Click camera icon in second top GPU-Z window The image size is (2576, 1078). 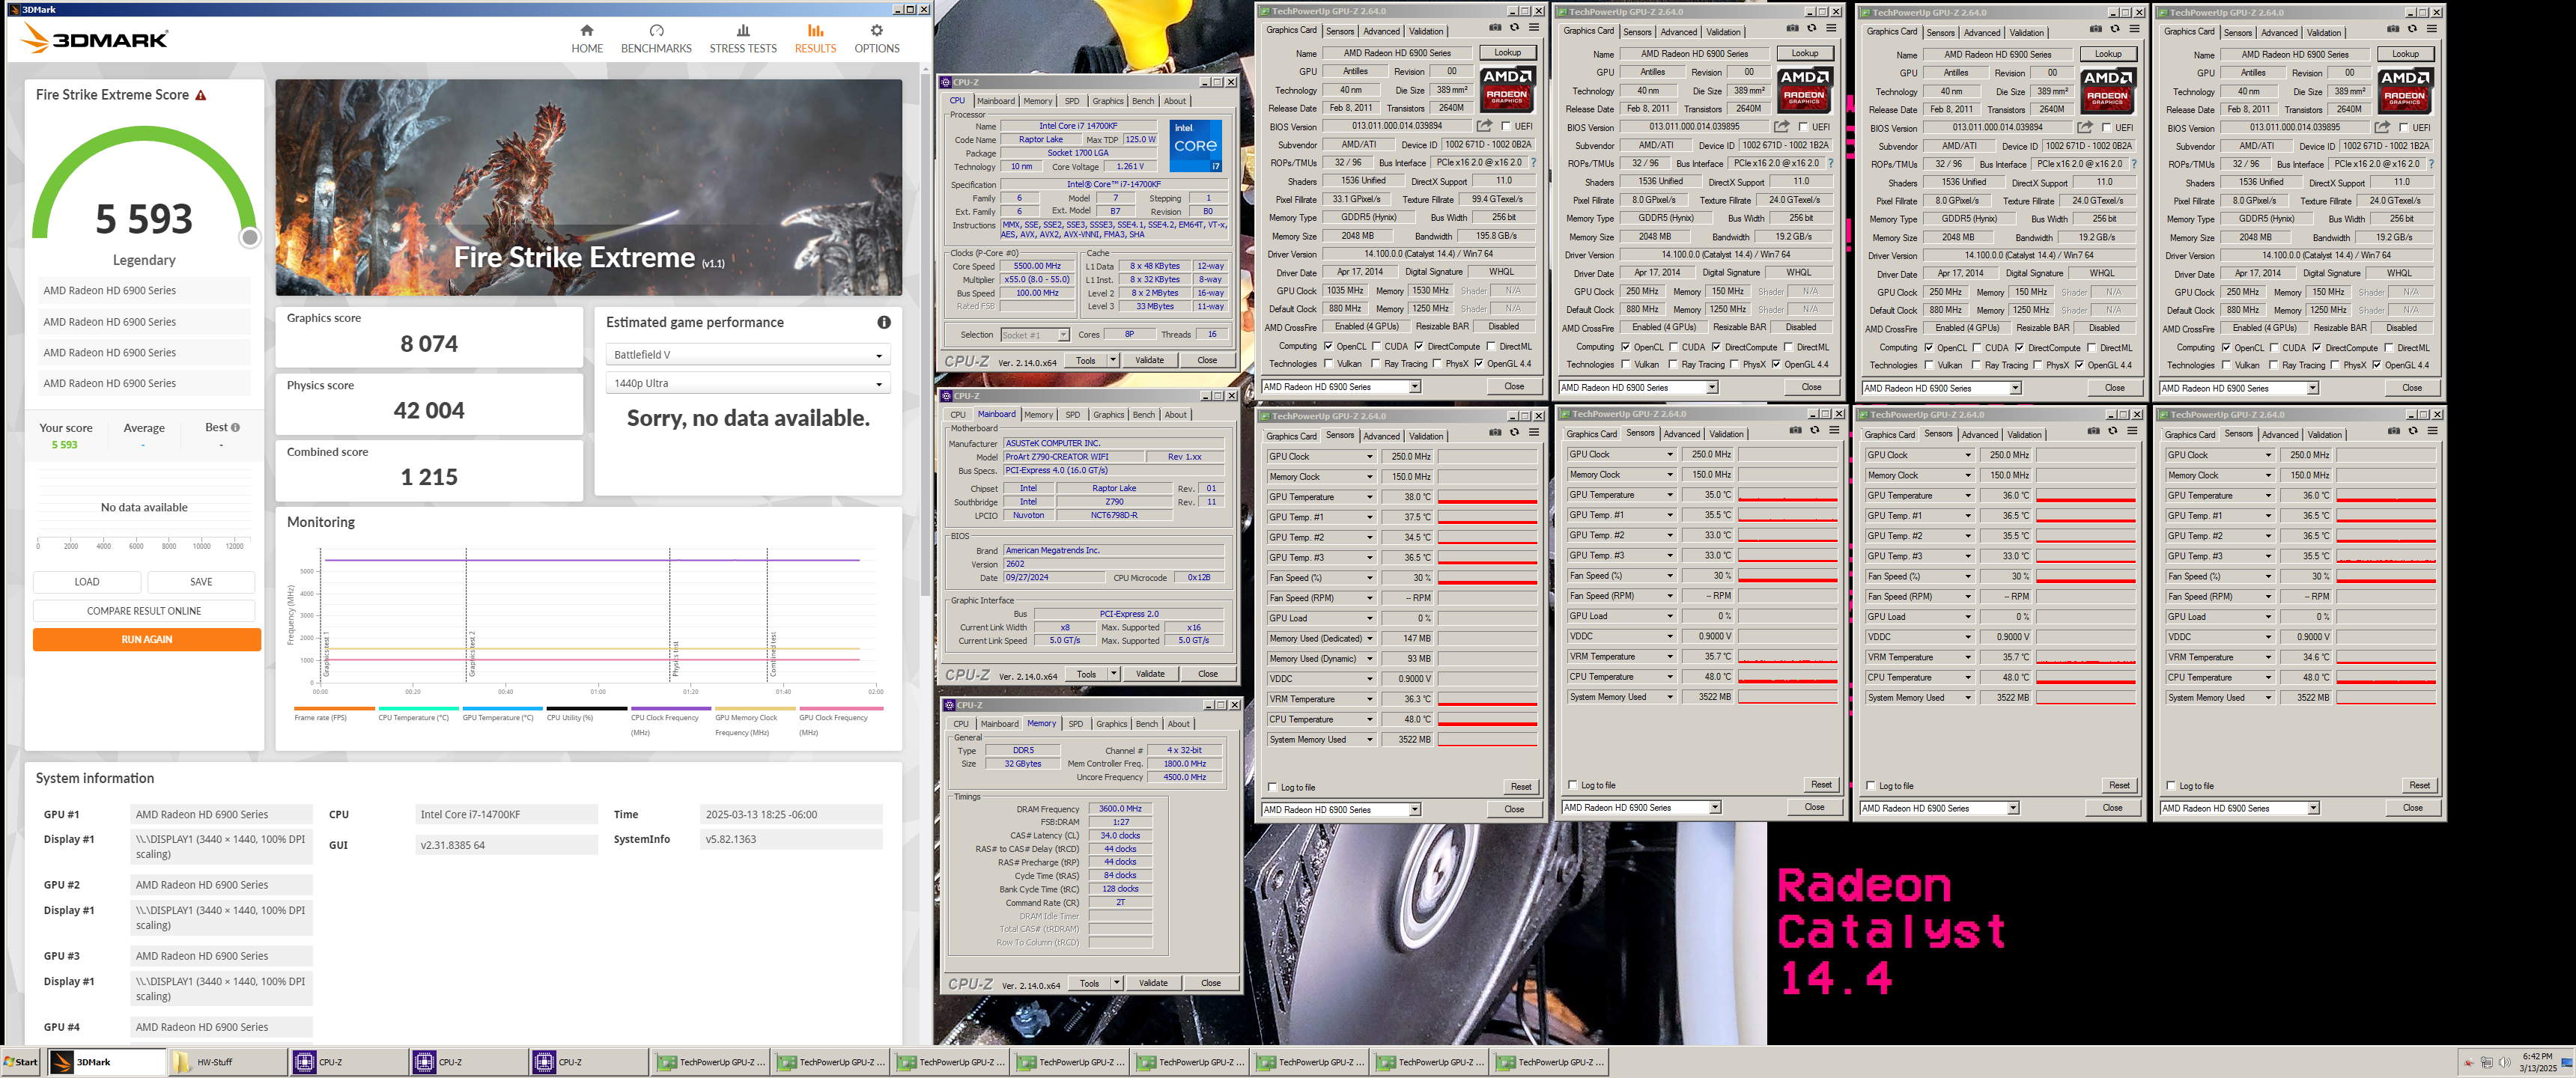click(x=1791, y=28)
